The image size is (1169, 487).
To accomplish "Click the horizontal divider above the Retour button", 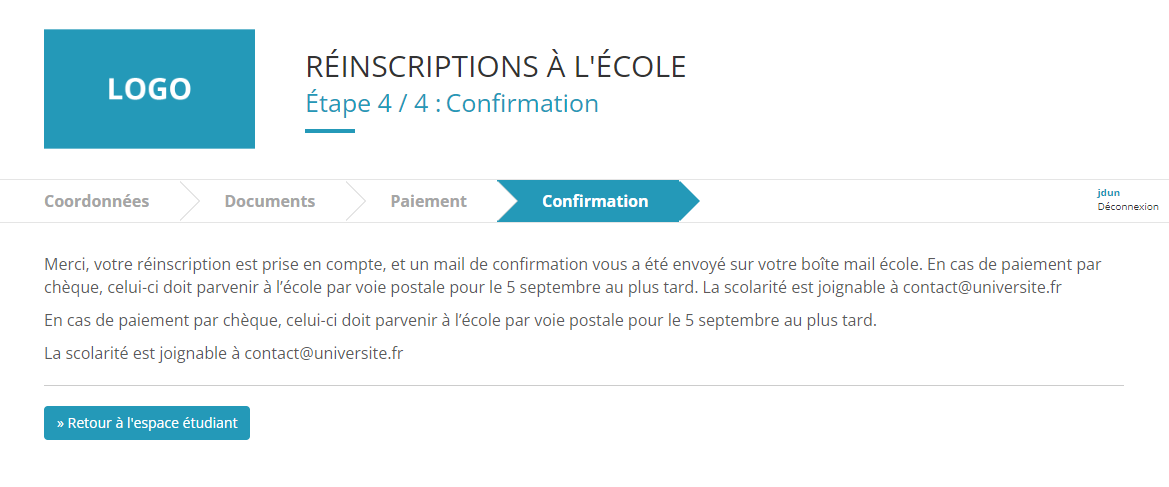I will click(x=583, y=385).
